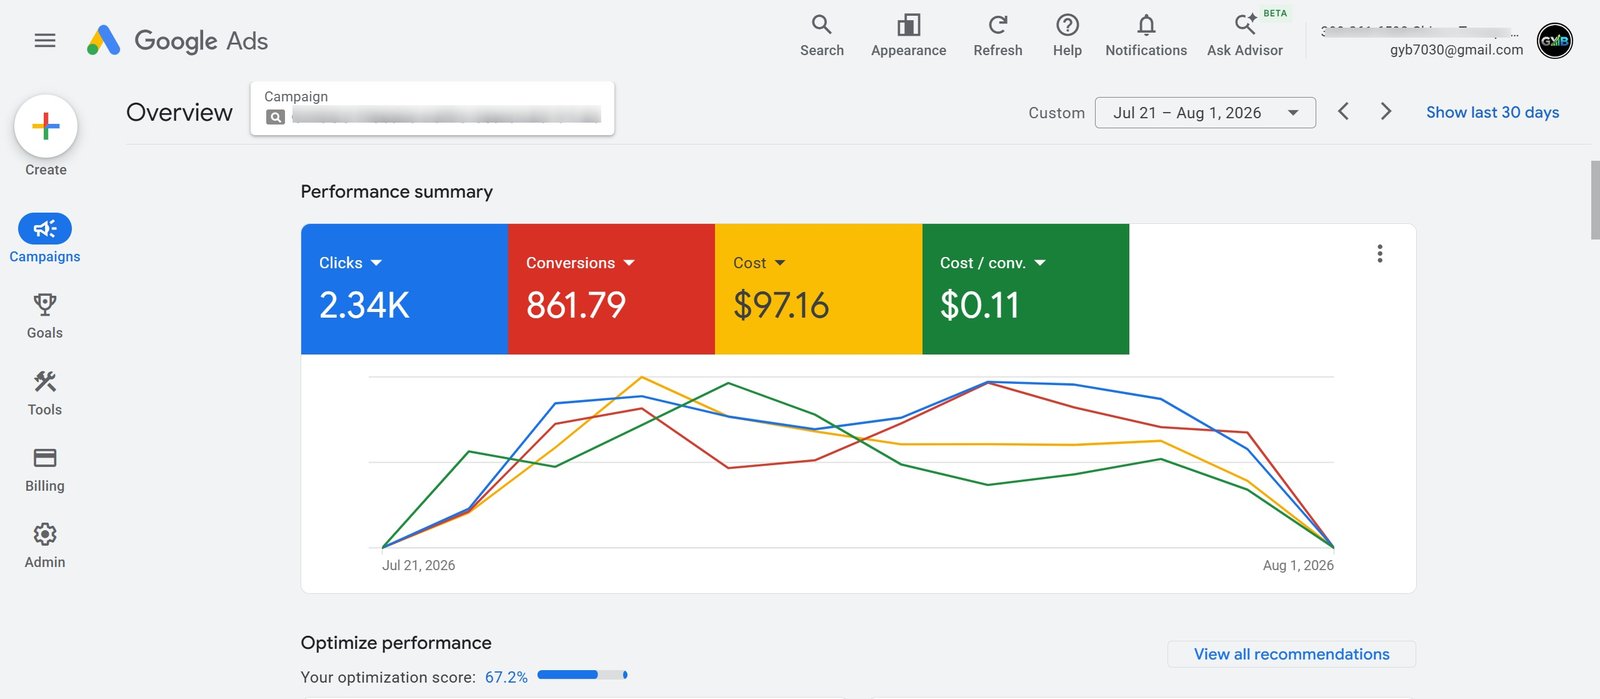1600x699 pixels.
Task: Open performance summary more options menu
Action: (1380, 254)
